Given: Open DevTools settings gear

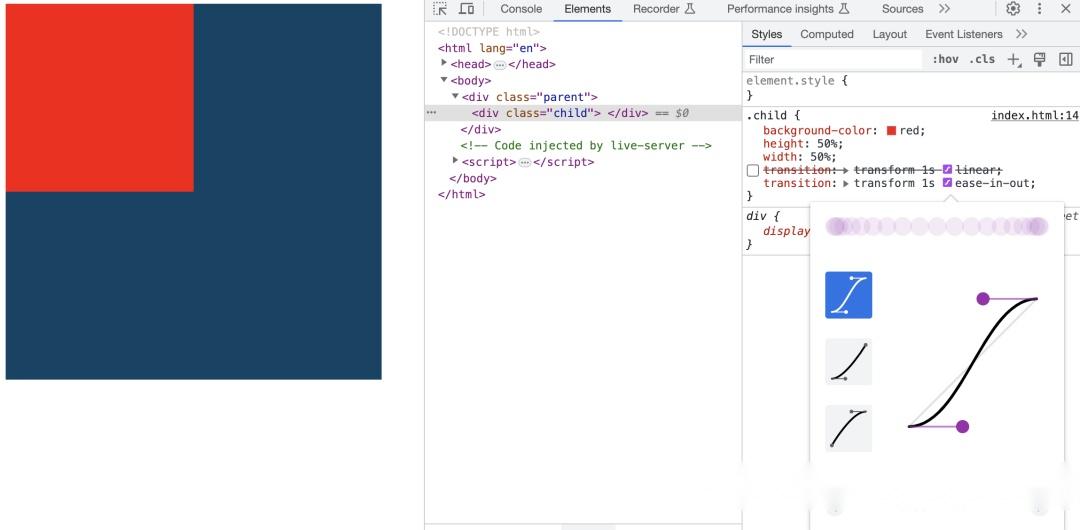Looking at the screenshot, I should tap(1012, 9).
